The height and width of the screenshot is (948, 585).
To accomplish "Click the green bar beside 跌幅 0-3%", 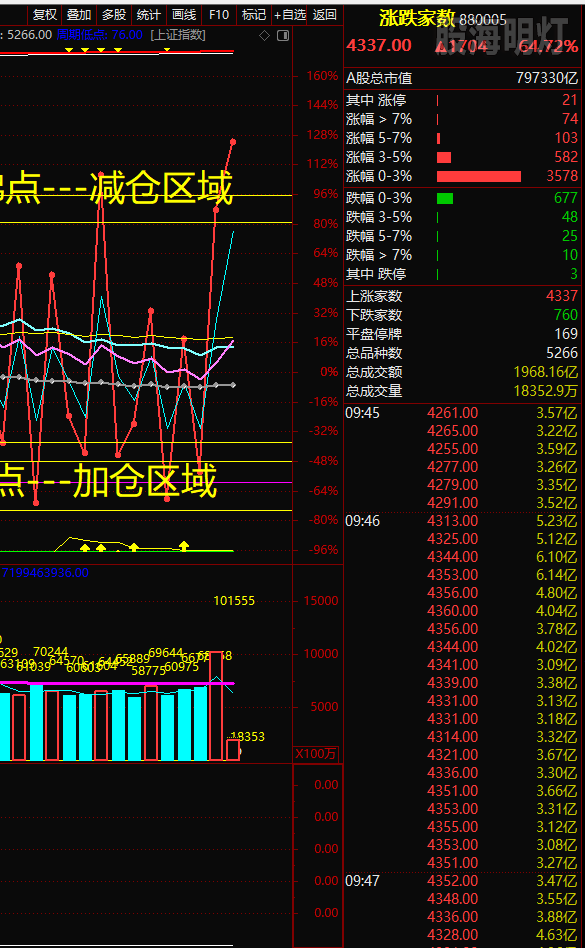I will (x=445, y=198).
